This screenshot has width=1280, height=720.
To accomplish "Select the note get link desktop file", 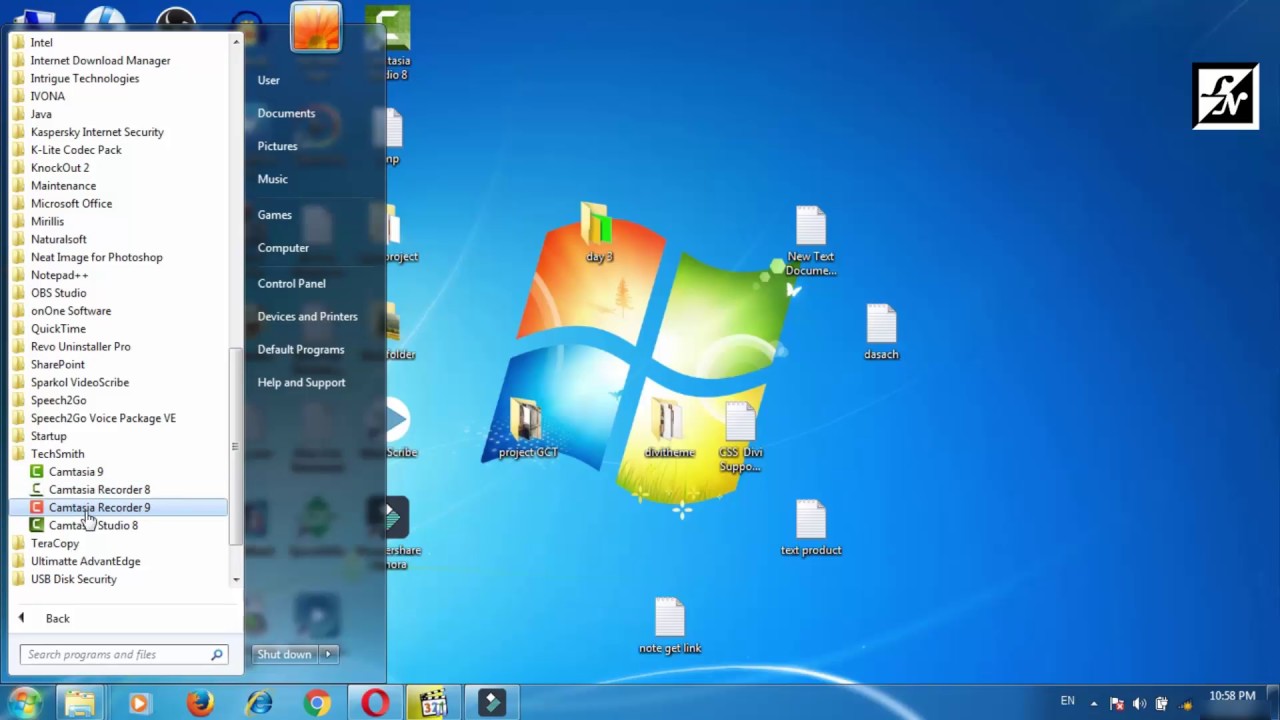I will click(x=670, y=626).
